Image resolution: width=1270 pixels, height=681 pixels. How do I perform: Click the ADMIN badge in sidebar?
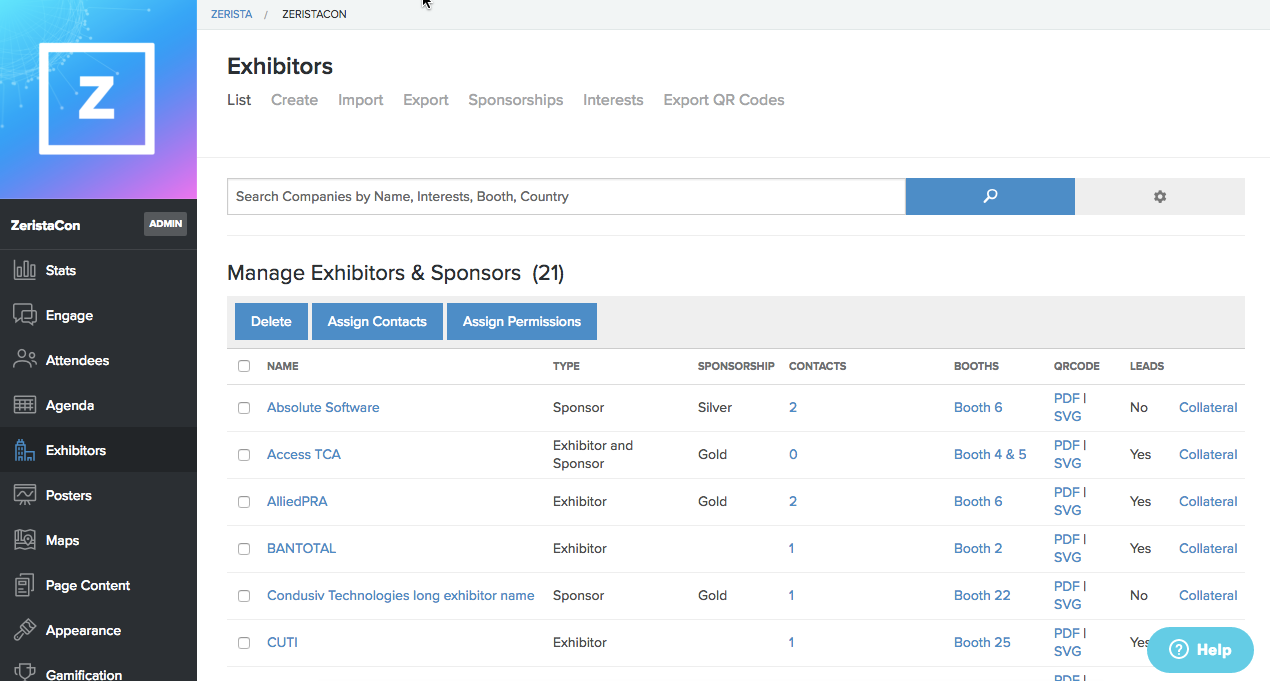[165, 224]
